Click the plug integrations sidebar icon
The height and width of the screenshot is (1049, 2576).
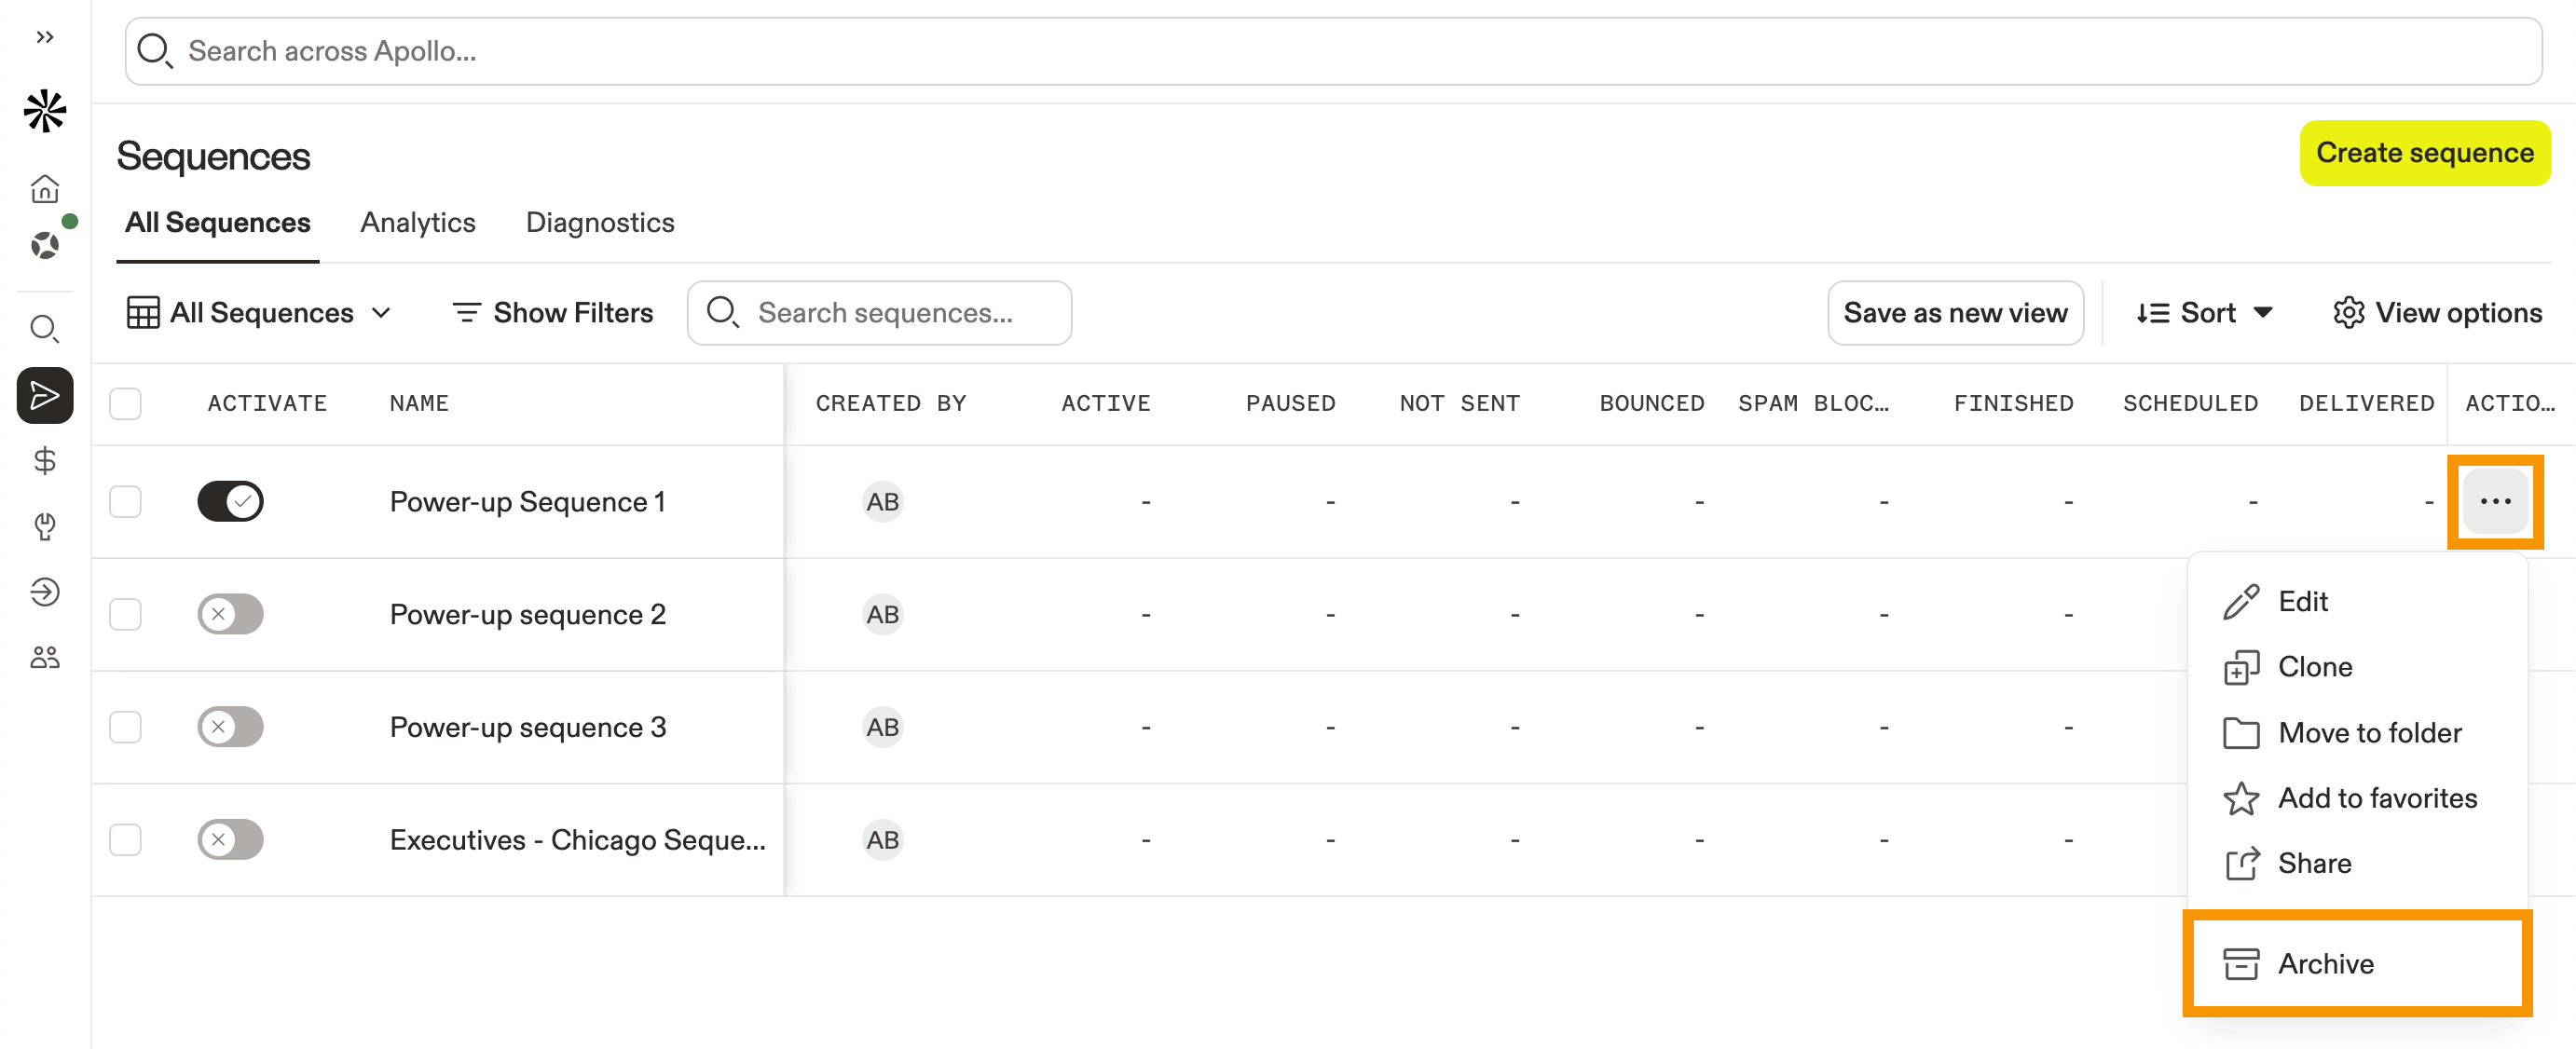(x=45, y=526)
